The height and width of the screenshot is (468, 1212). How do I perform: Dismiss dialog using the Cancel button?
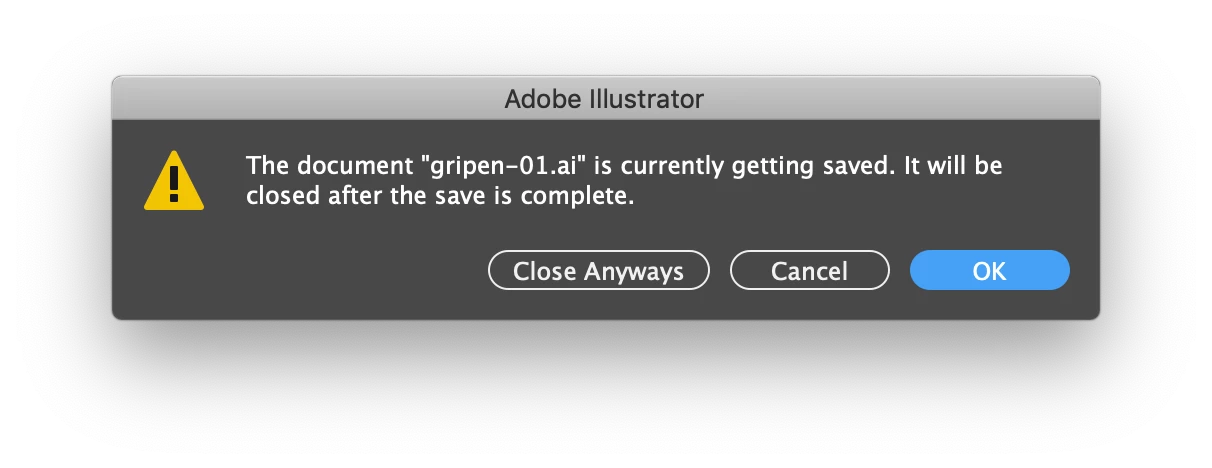tap(809, 270)
